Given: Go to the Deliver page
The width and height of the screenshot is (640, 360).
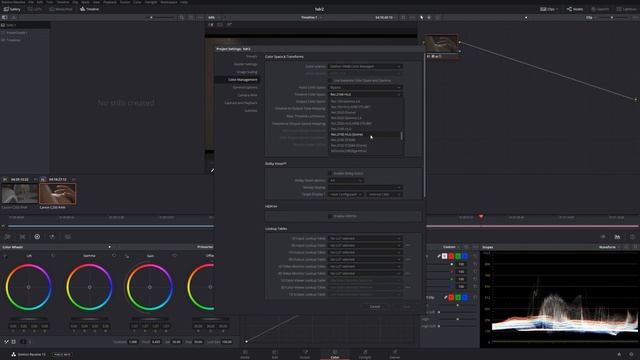Looking at the screenshot, I should tap(395, 354).
